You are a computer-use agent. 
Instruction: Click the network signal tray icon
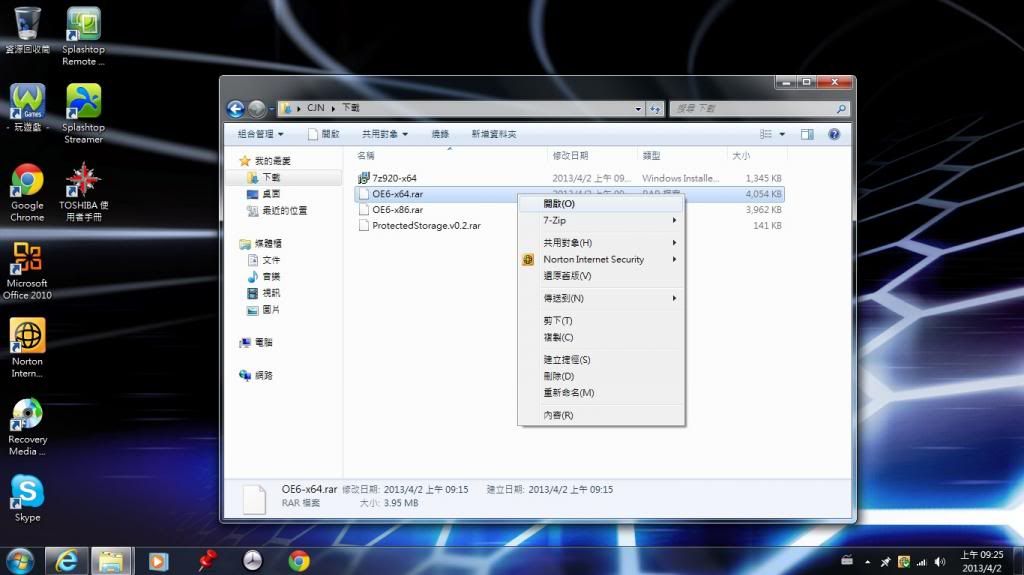click(x=921, y=562)
